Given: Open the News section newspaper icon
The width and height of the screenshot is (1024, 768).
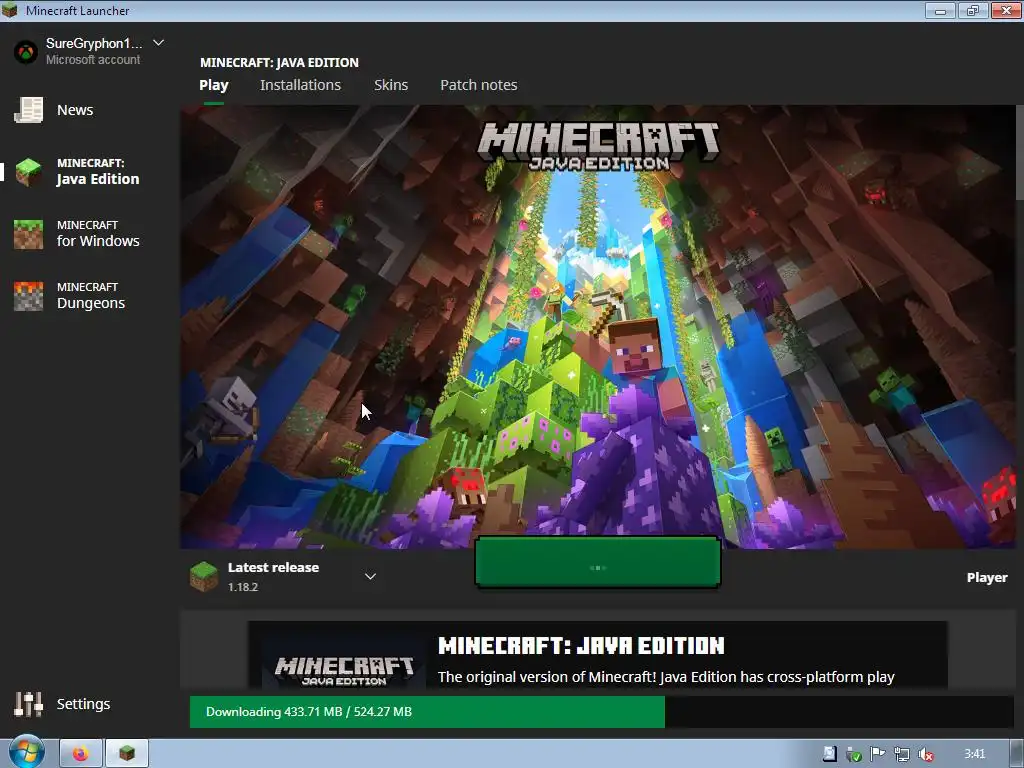Looking at the screenshot, I should tap(29, 110).
